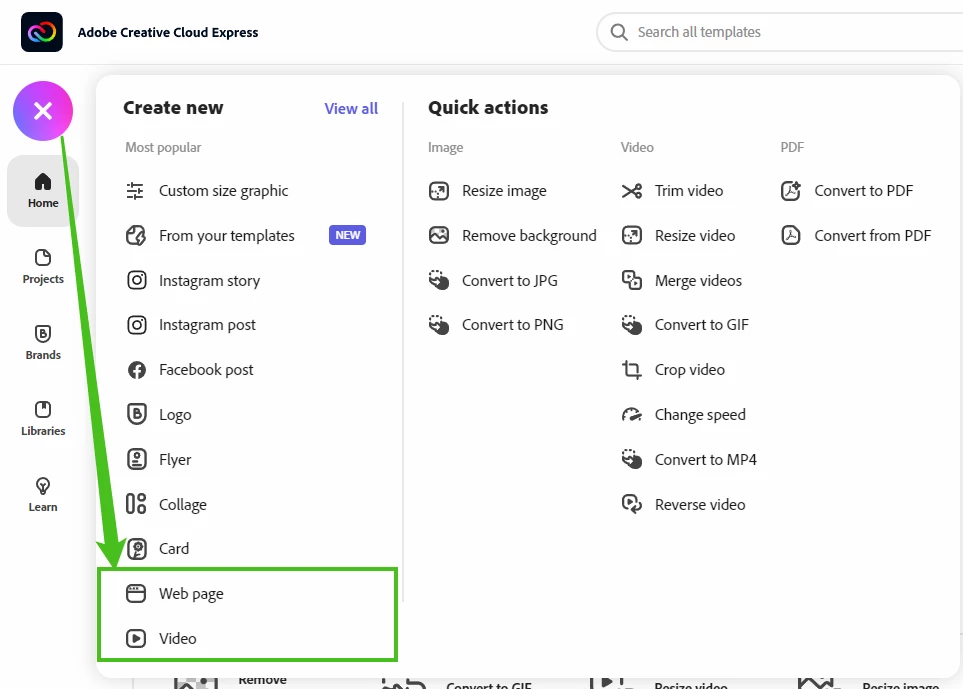Select Collage from the create list
Image resolution: width=963 pixels, height=689 pixels.
click(183, 505)
